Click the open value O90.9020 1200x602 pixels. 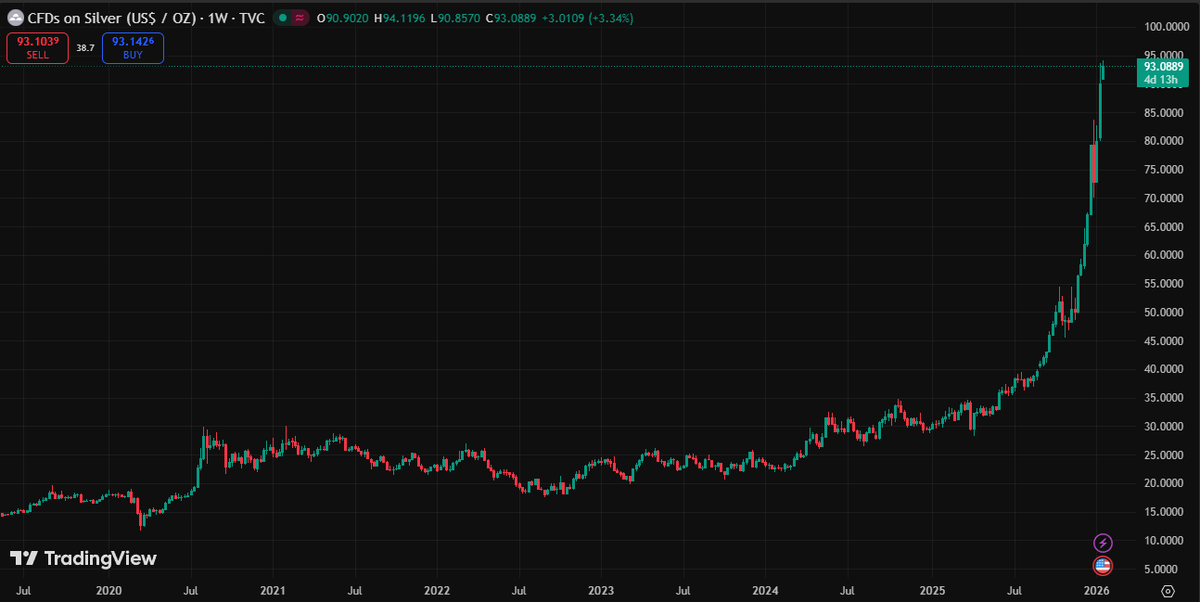(x=343, y=18)
